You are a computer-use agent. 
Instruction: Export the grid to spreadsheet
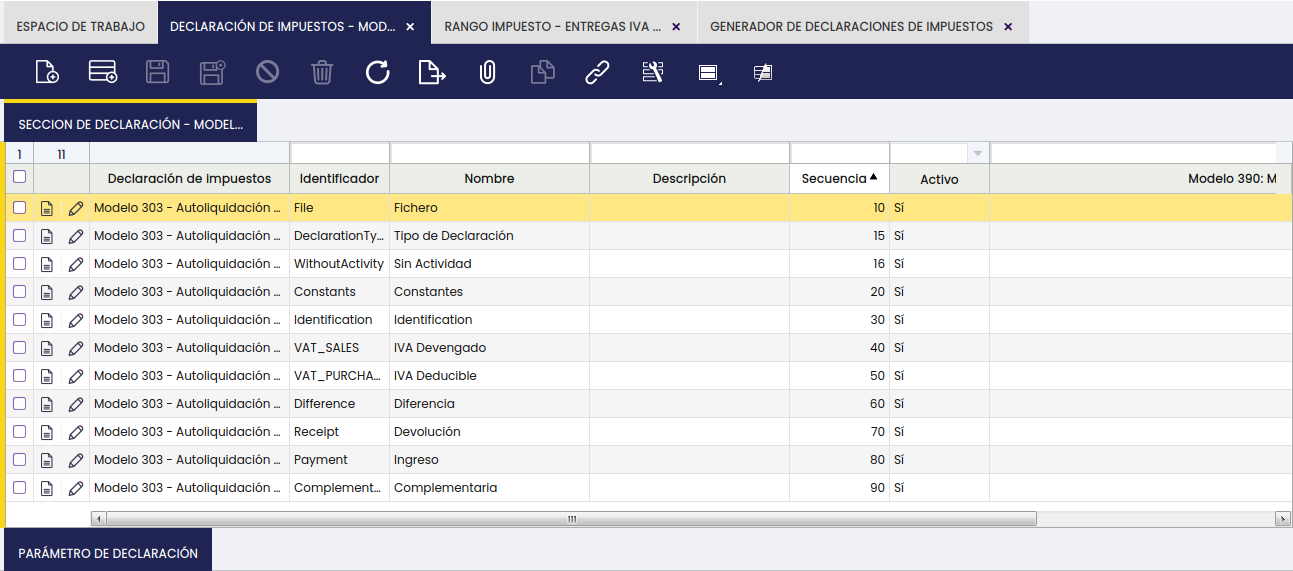[x=432, y=72]
